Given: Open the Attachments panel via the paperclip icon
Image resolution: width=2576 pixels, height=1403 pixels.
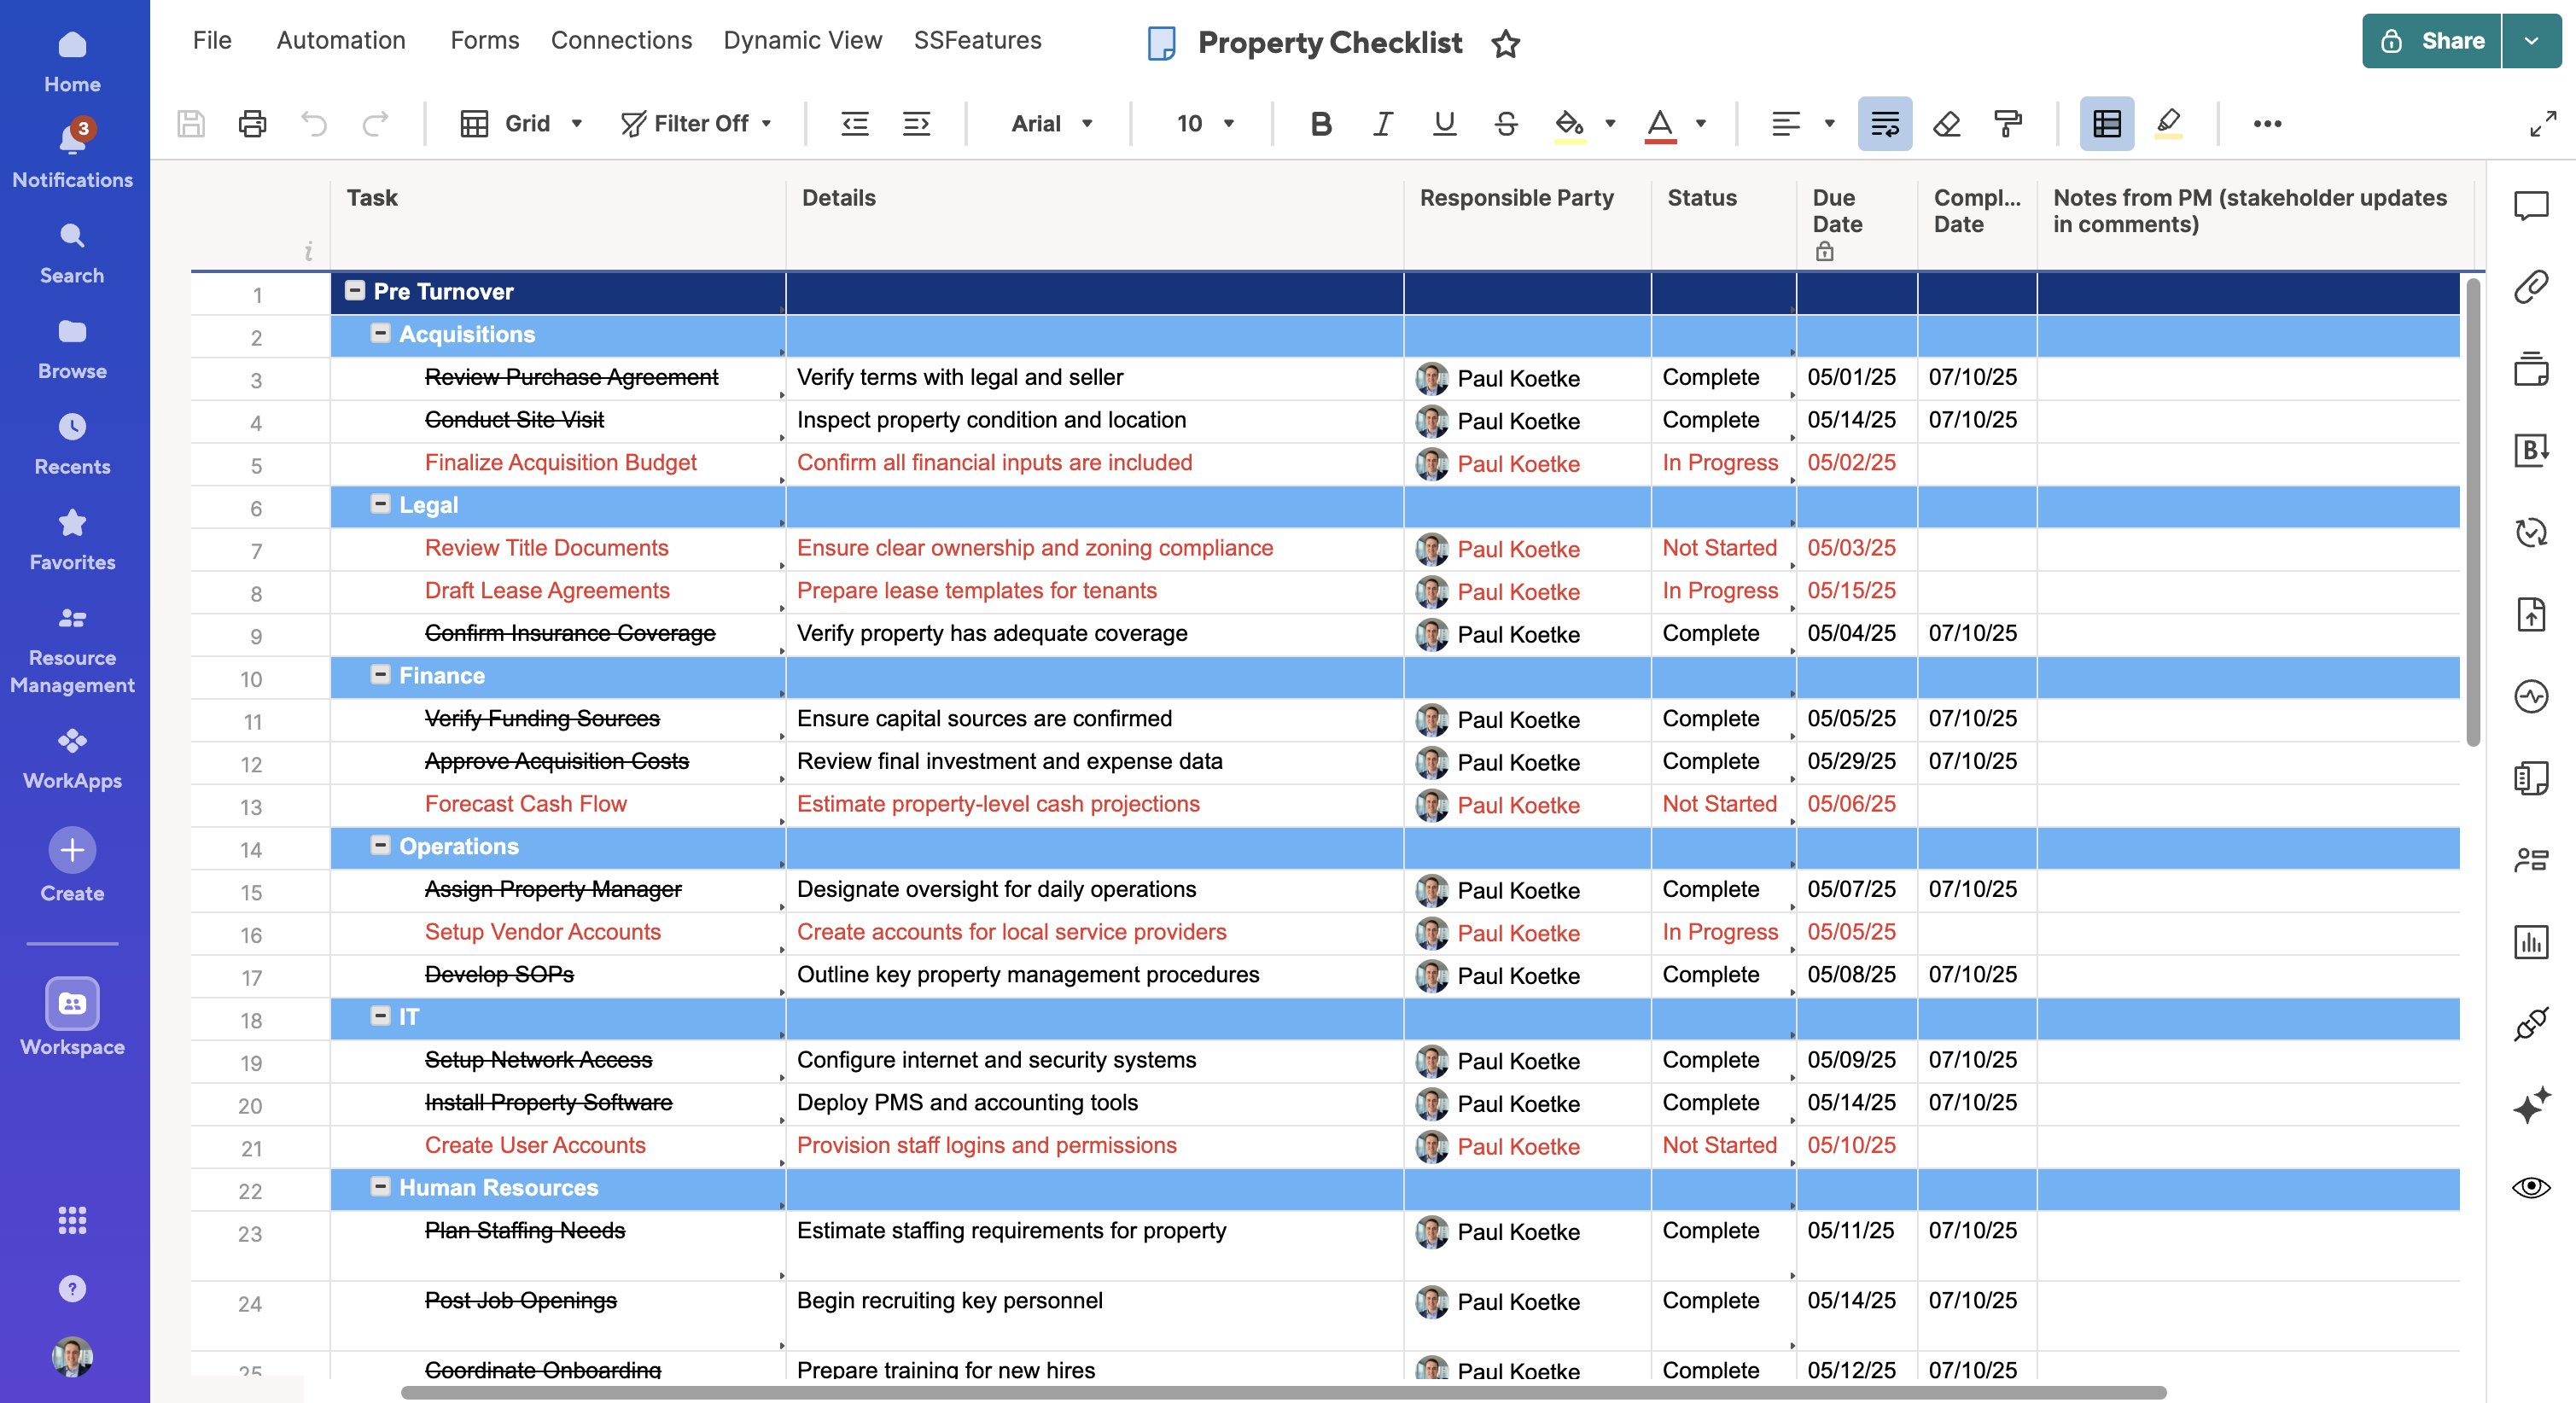Looking at the screenshot, I should (2531, 287).
